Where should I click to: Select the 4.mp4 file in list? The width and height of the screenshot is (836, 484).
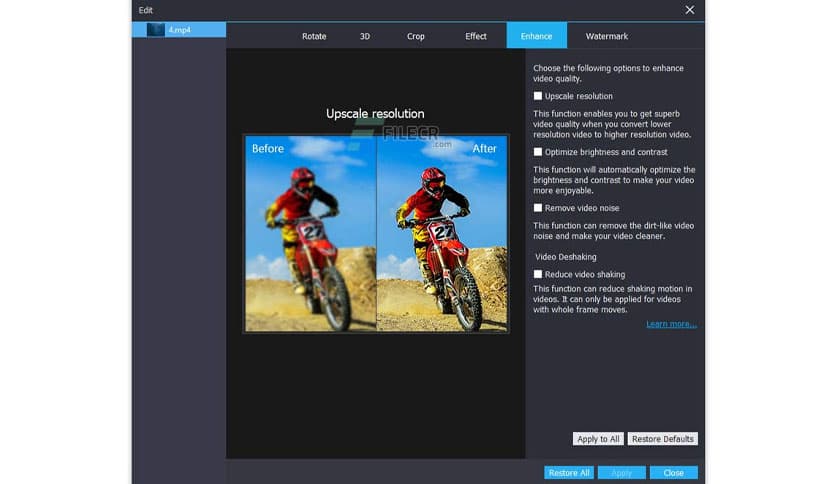[179, 30]
